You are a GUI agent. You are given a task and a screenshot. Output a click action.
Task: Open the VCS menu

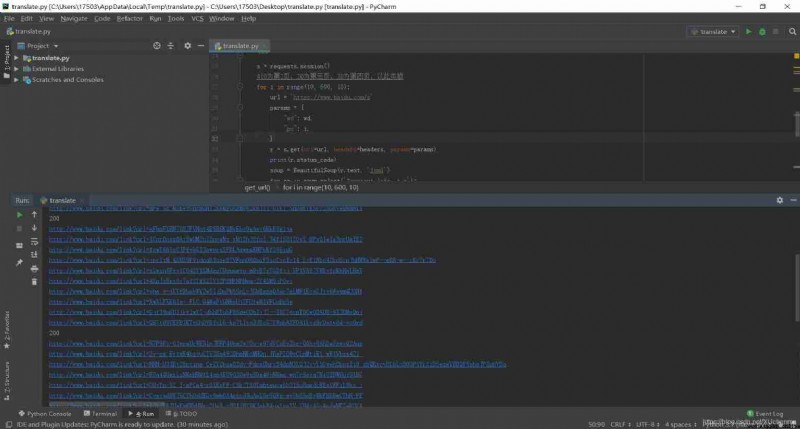tap(197, 18)
